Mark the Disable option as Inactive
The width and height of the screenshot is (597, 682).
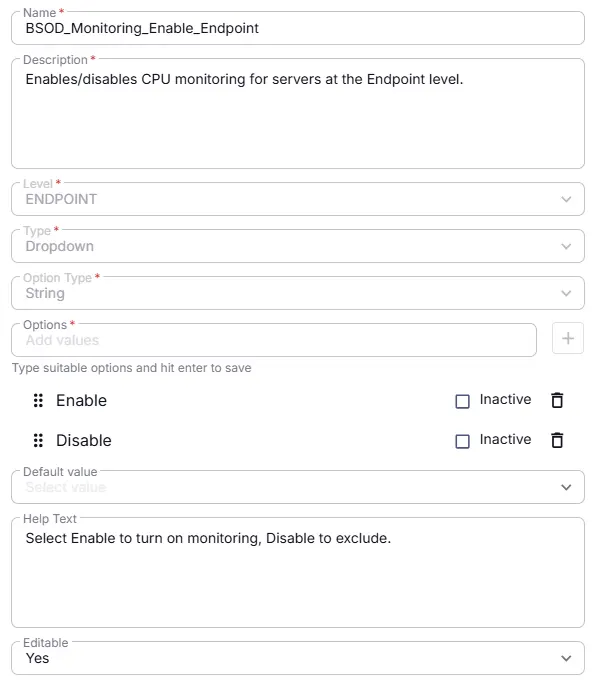[462, 441]
